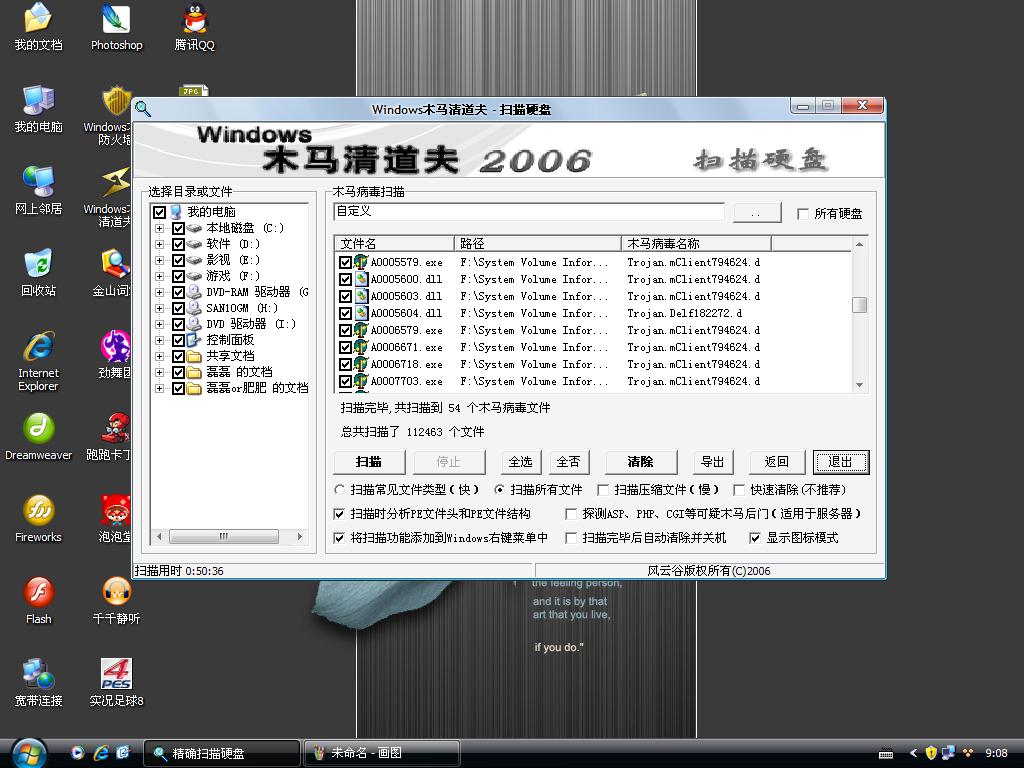Click the 清除 button
Image resolution: width=1024 pixels, height=768 pixels.
point(641,462)
